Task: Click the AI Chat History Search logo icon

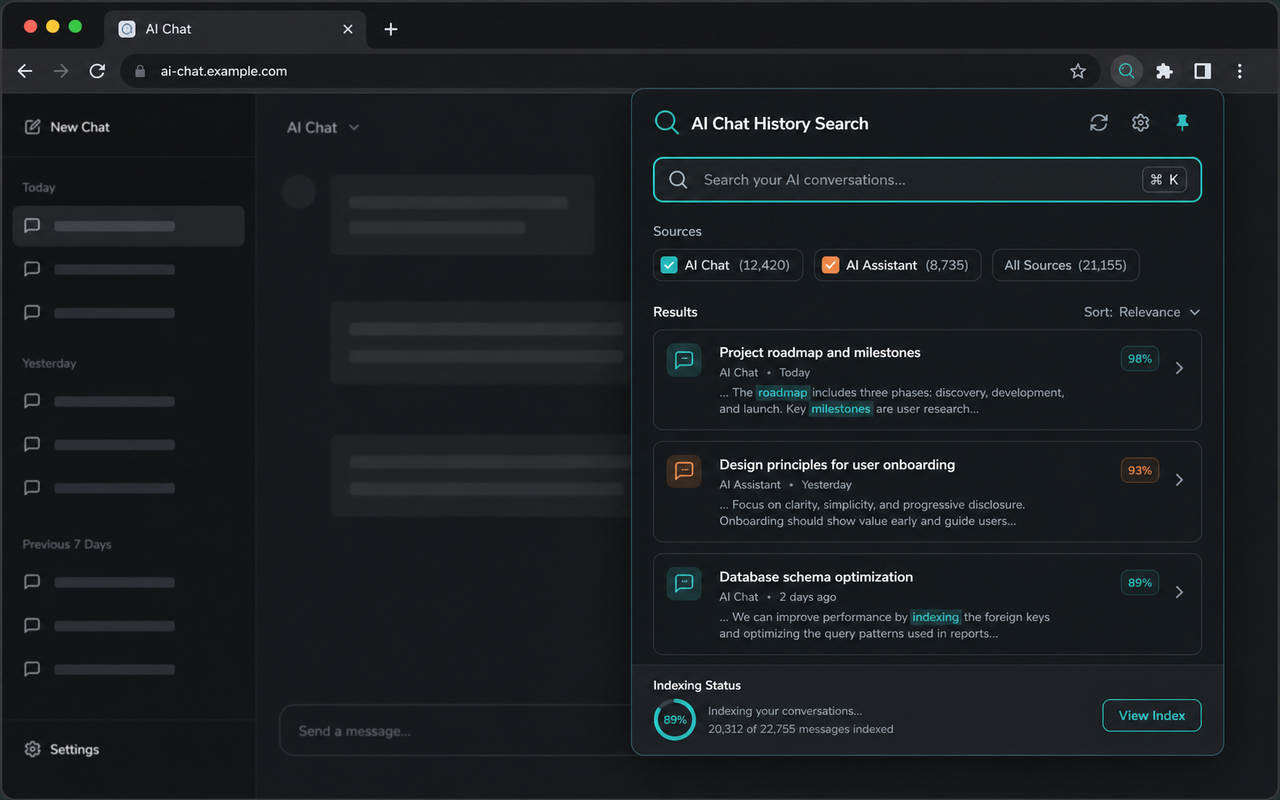Action: point(666,123)
